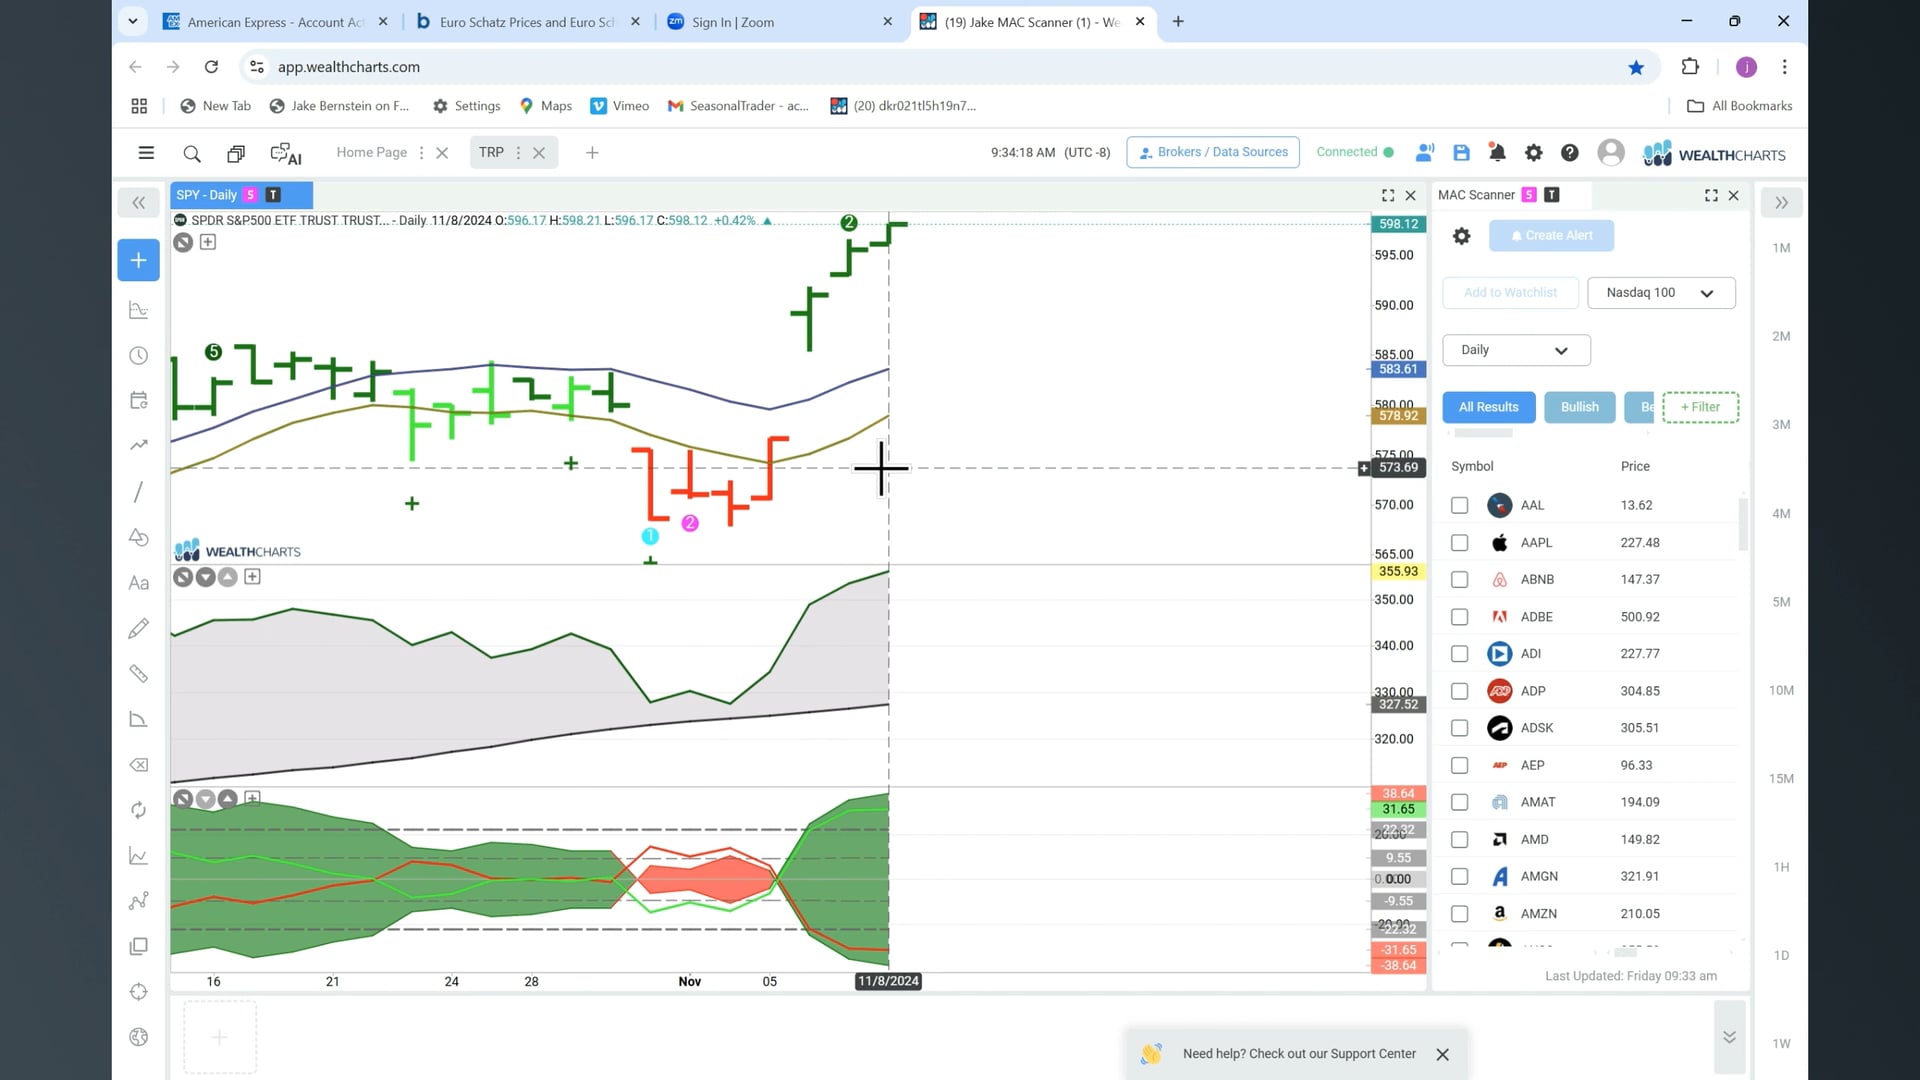The image size is (1920, 1080).
Task: Switch to Euro Schatz Prices browser tab
Action: (x=527, y=22)
